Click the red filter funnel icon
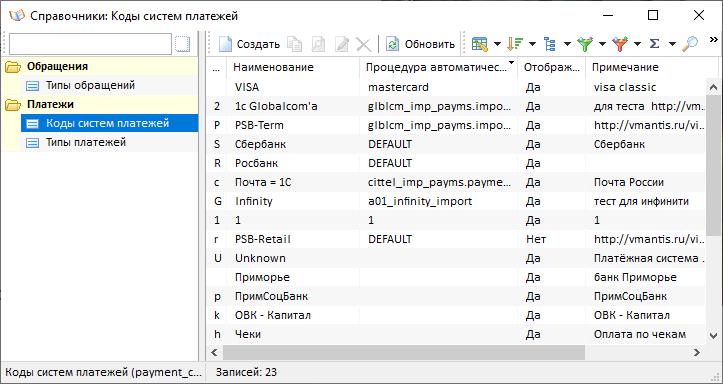The width and height of the screenshot is (723, 384). pos(620,44)
